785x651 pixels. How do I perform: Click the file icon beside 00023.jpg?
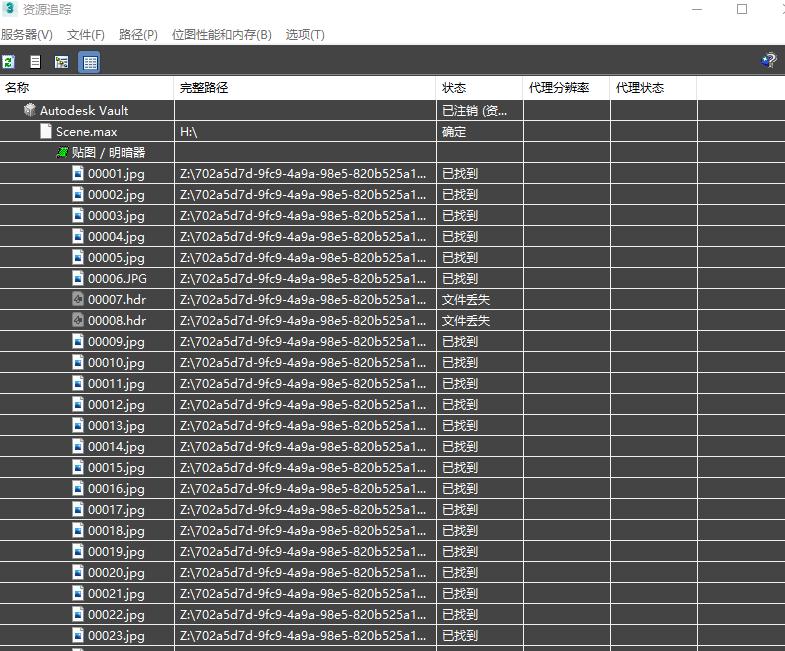pyautogui.click(x=78, y=635)
